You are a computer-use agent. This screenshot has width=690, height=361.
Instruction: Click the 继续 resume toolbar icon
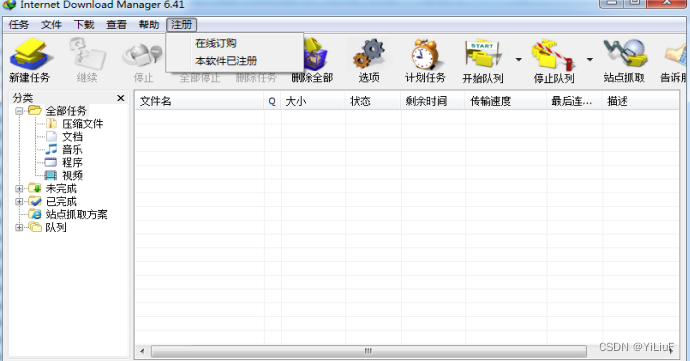tap(87, 54)
